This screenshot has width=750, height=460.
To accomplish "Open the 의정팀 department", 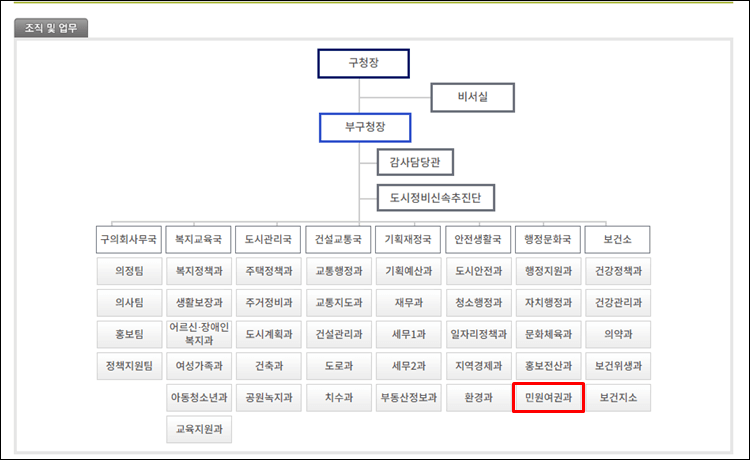I will click(129, 271).
